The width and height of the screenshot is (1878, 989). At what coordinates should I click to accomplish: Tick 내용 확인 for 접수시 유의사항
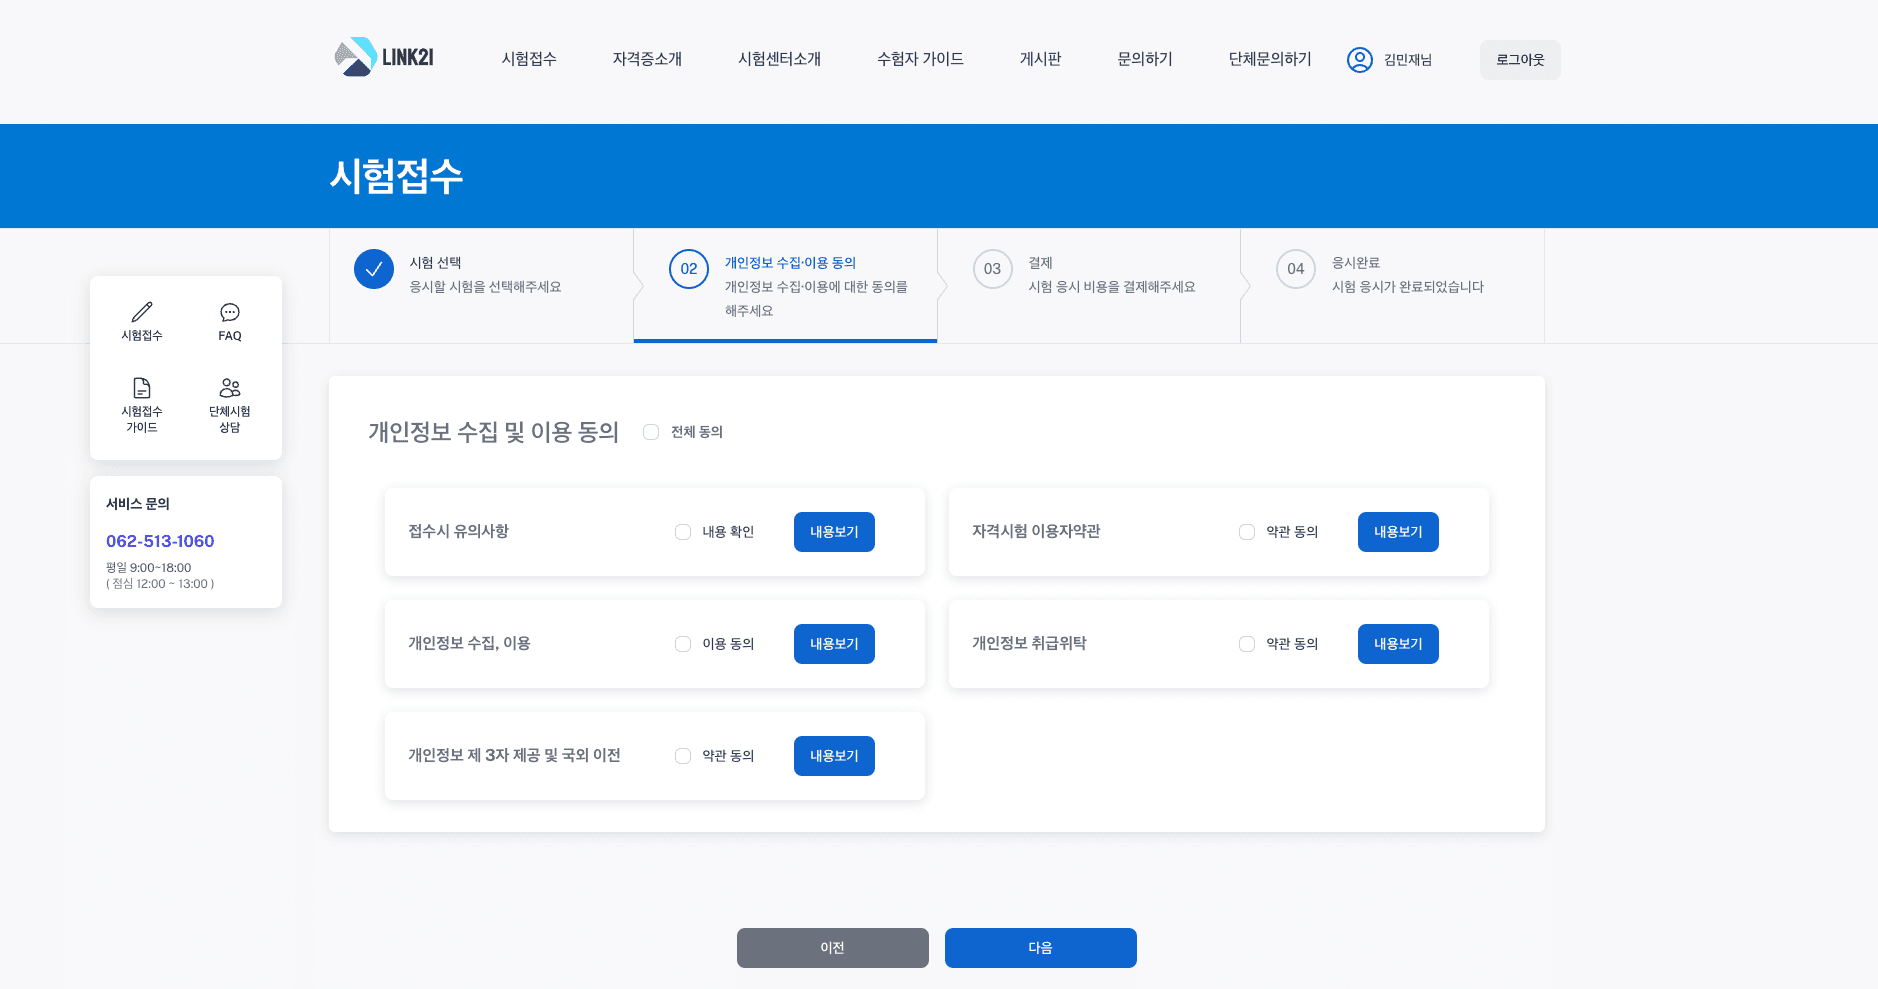pos(683,532)
